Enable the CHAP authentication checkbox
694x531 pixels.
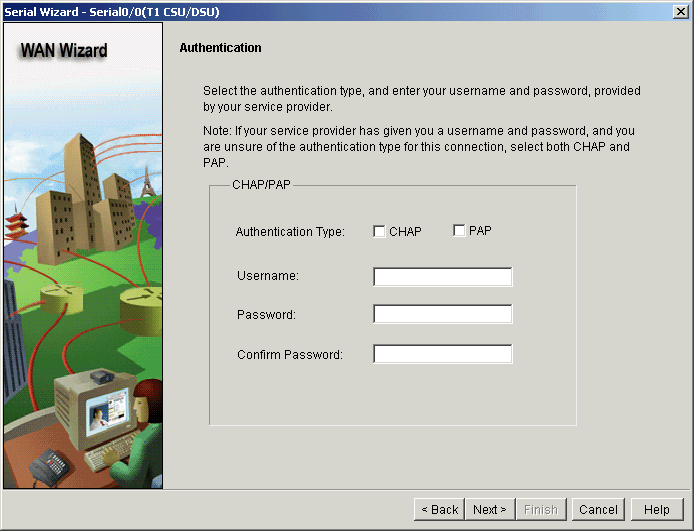pyautogui.click(x=379, y=231)
